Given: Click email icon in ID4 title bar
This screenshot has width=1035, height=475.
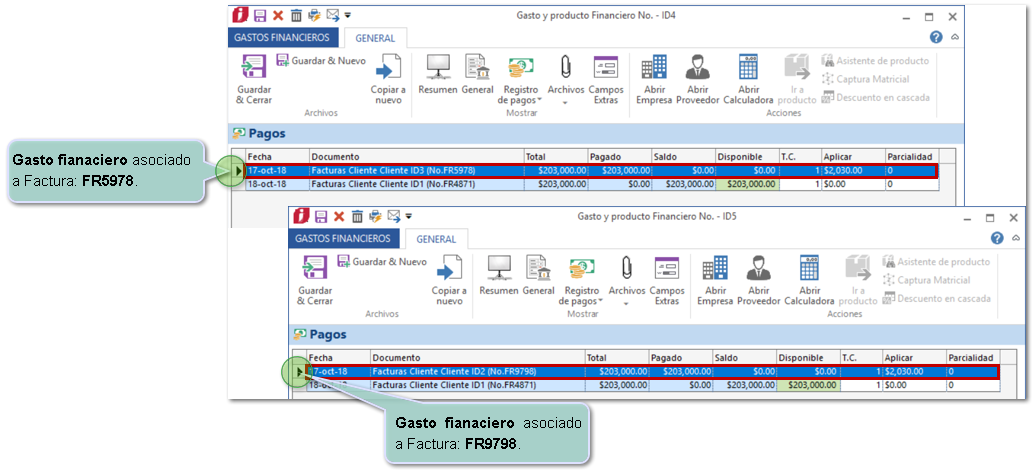Looking at the screenshot, I should (x=333, y=15).
